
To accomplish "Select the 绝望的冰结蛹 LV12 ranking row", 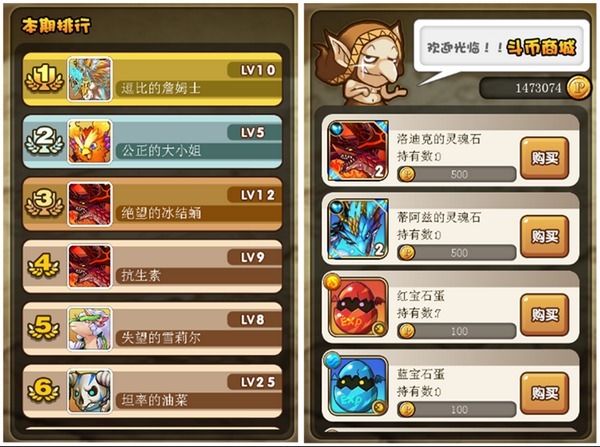I will pyautogui.click(x=153, y=204).
